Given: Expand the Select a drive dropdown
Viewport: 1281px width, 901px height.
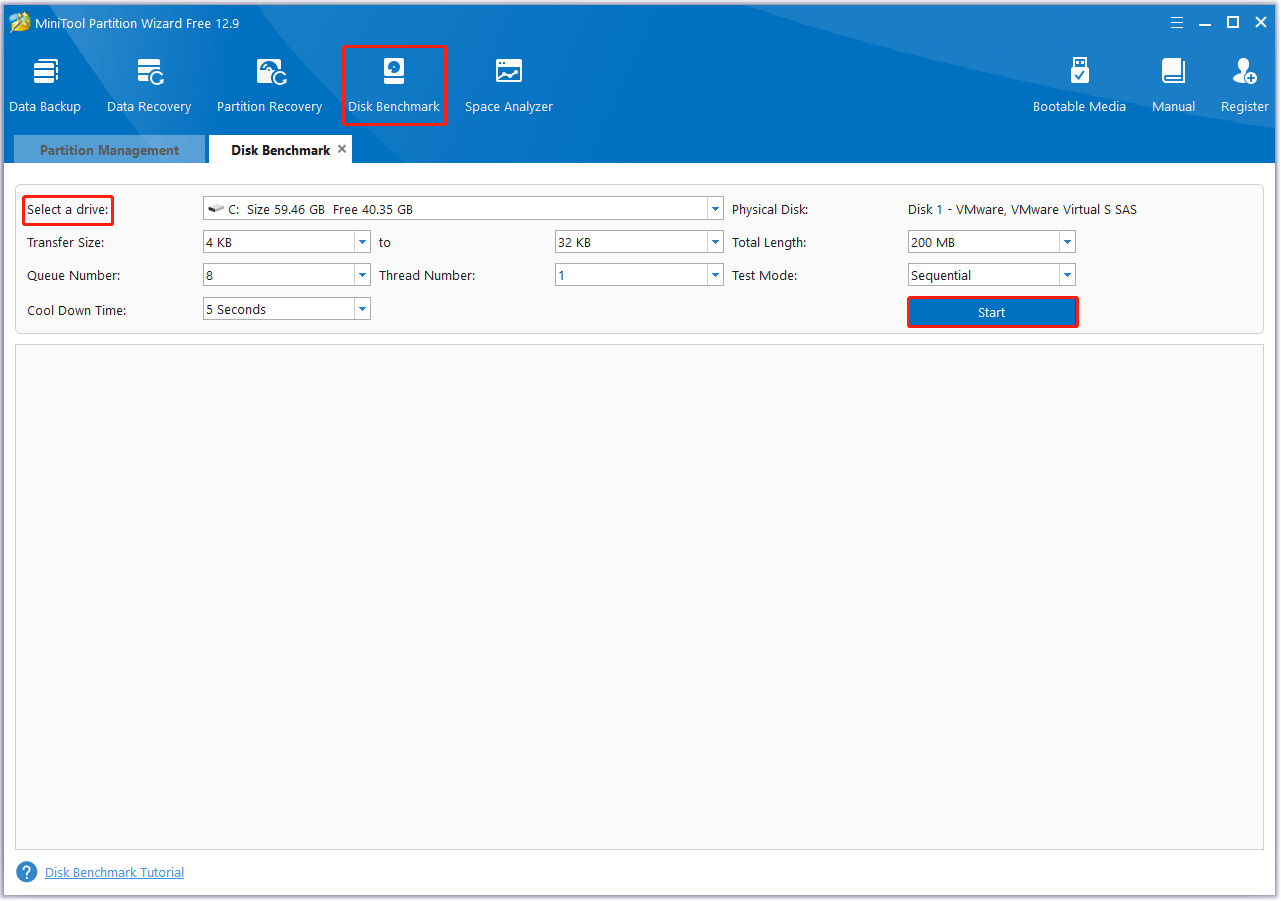Looking at the screenshot, I should click(714, 209).
